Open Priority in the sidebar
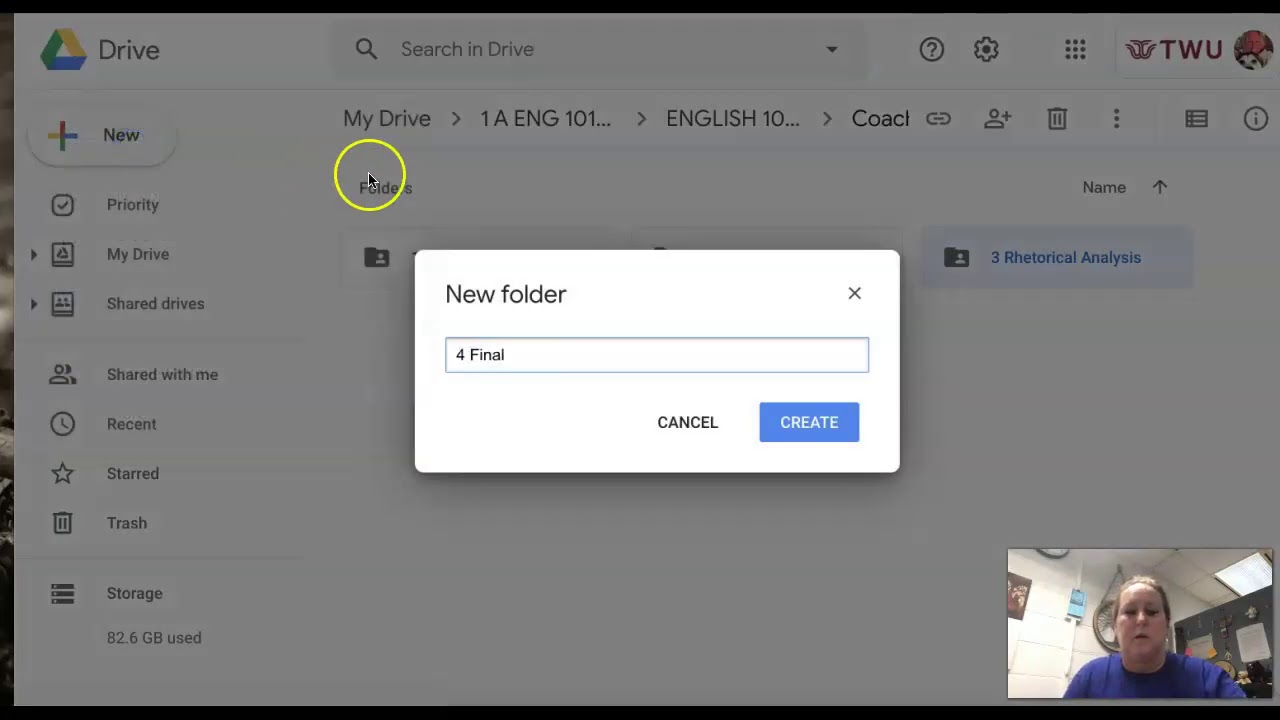The image size is (1280, 720). click(x=133, y=204)
